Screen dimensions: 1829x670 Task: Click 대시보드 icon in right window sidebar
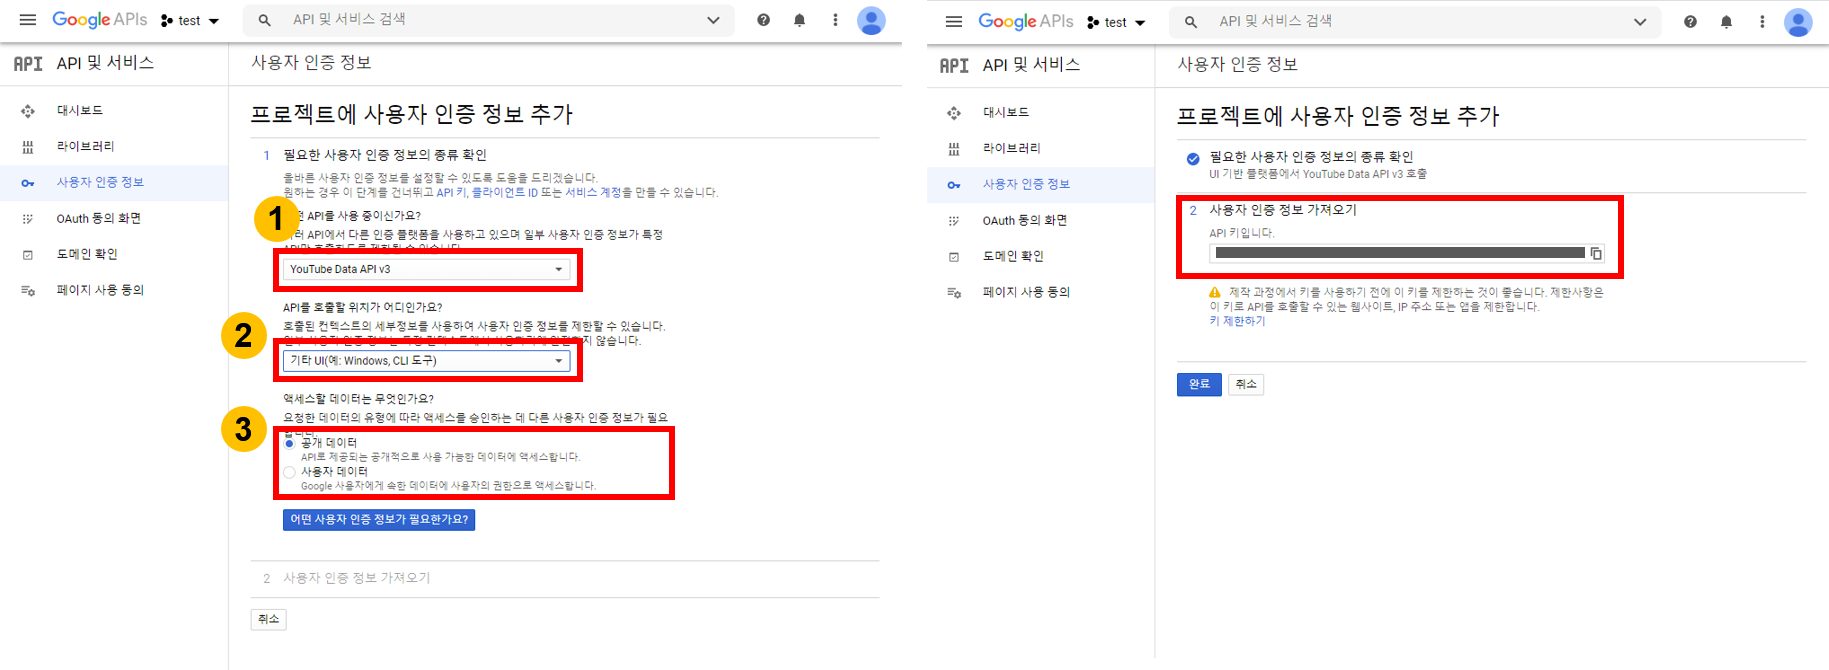tap(954, 113)
